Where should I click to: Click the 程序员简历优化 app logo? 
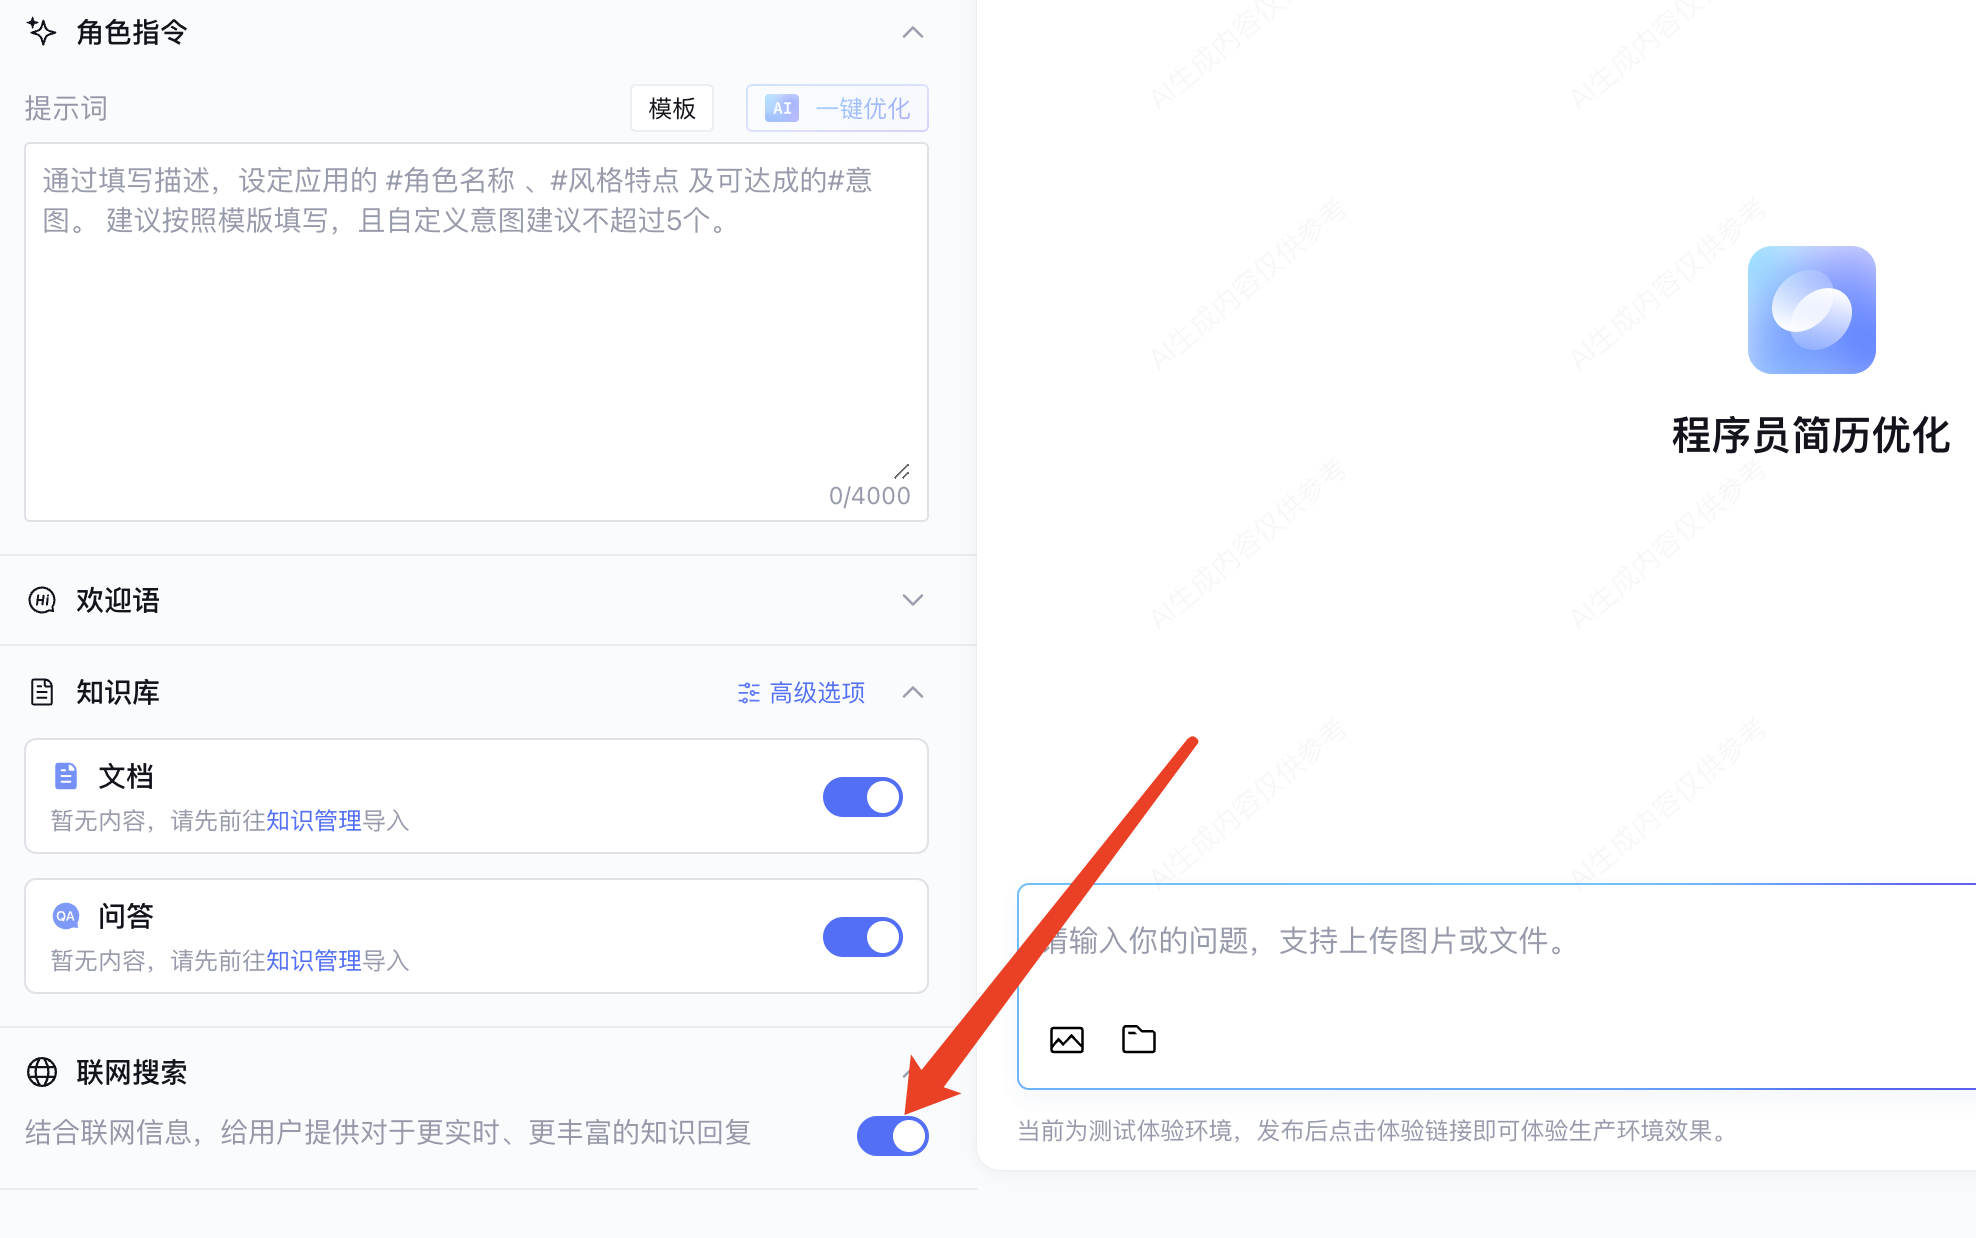1811,310
